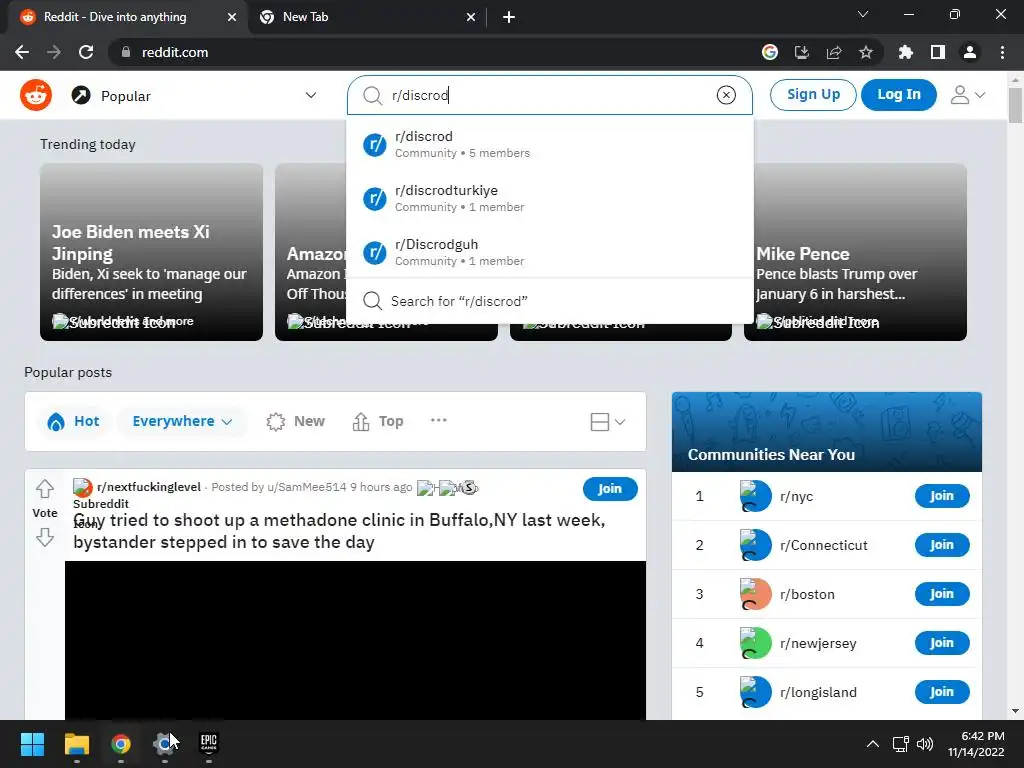Play the post's black video area
Screen dimensions: 1024x768
point(355,641)
